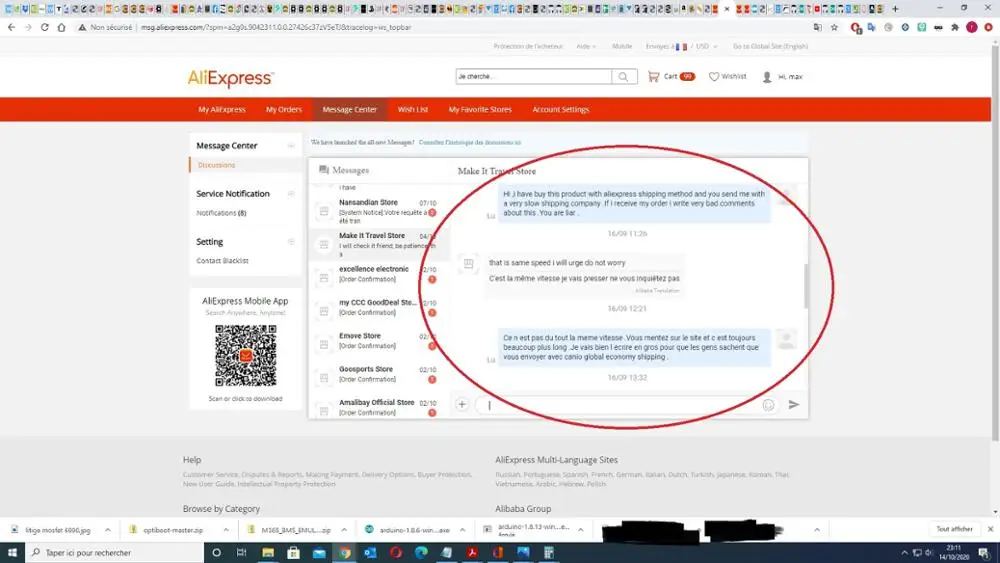
Task: Open the Emove Store conversation
Action: click(x=378, y=344)
